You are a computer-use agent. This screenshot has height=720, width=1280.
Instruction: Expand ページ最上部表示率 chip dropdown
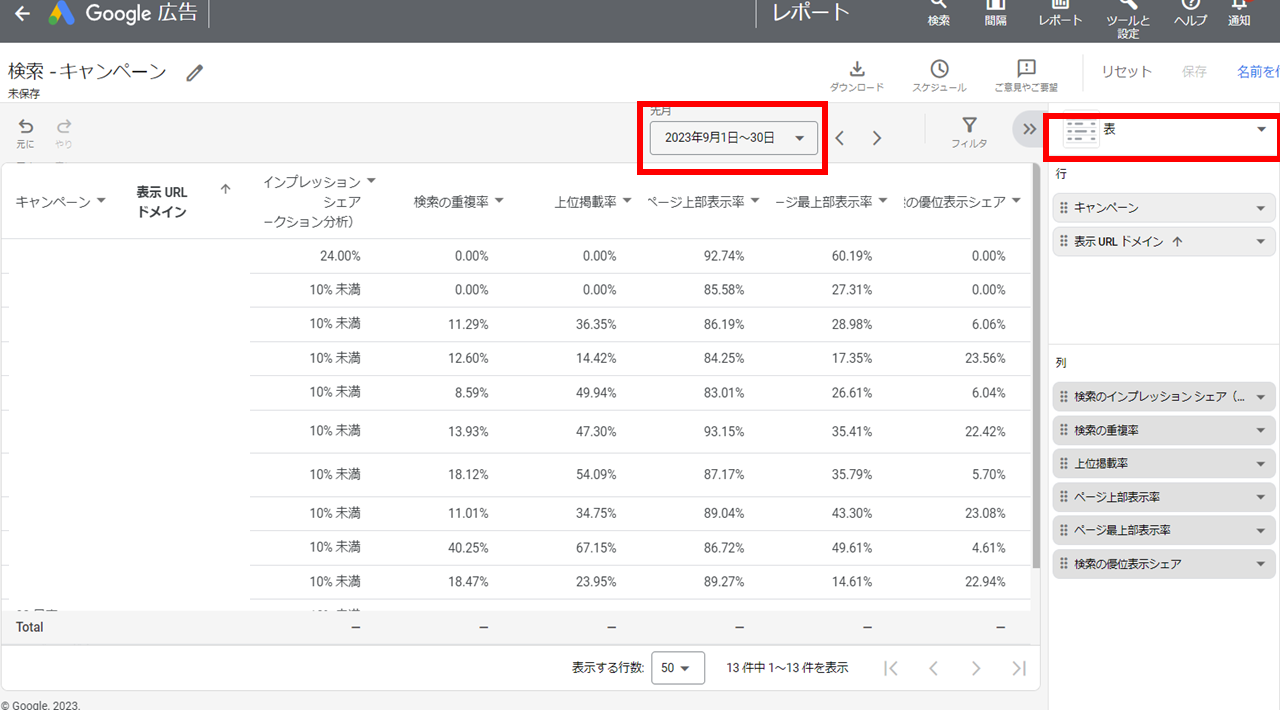[x=1261, y=530]
